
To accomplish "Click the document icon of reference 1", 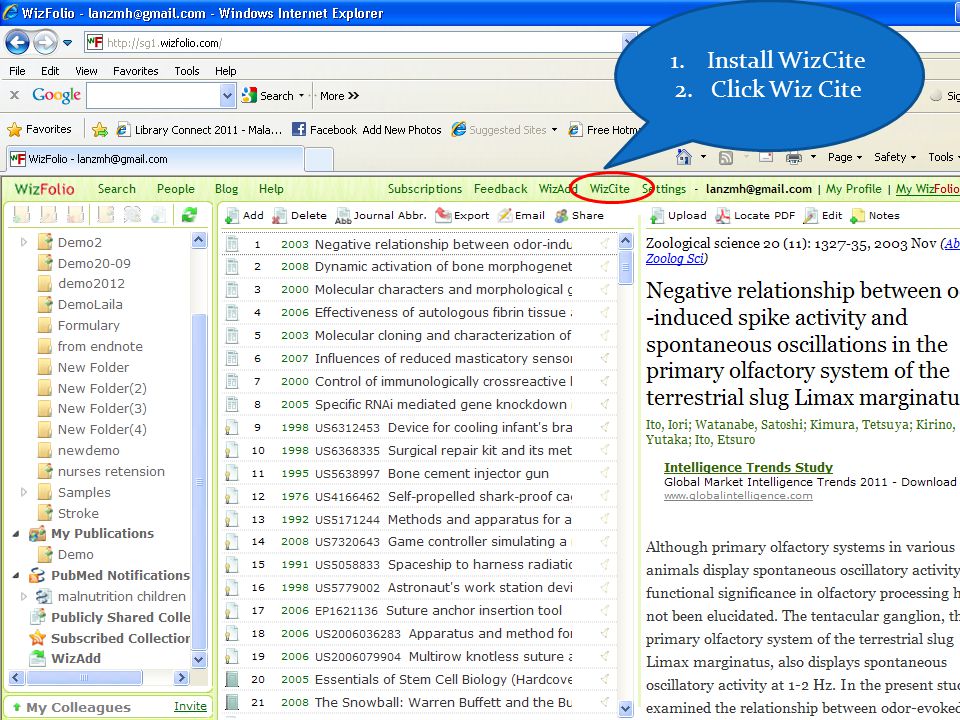I will 232,244.
